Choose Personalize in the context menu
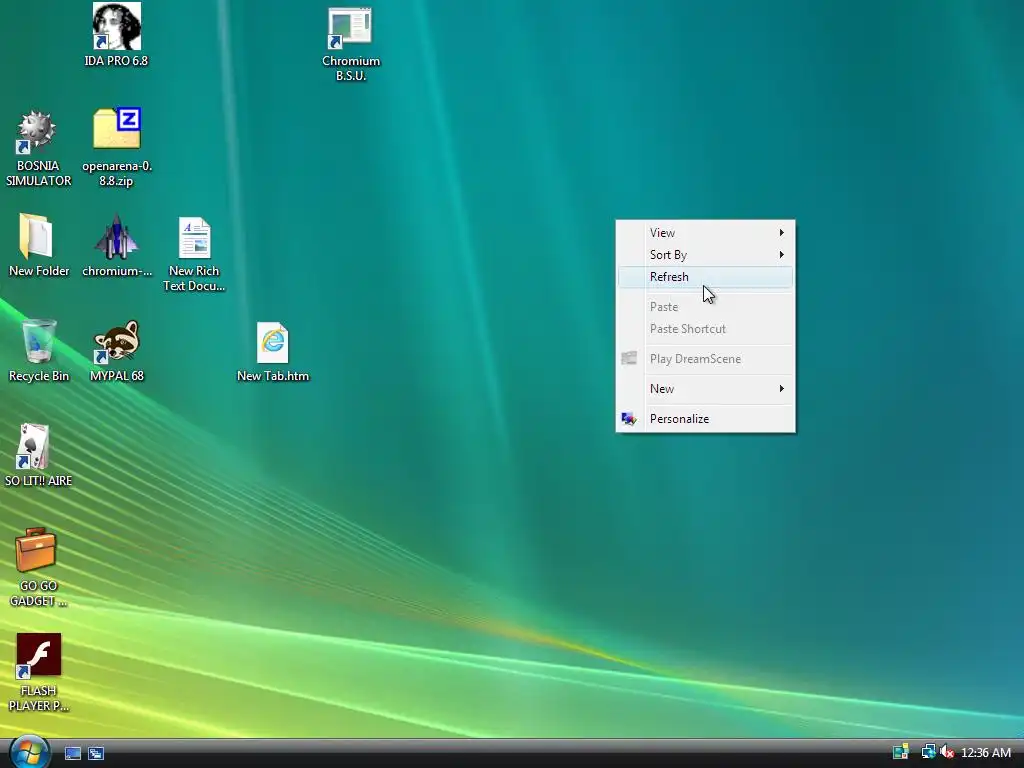The width and height of the screenshot is (1024, 768). click(705, 419)
